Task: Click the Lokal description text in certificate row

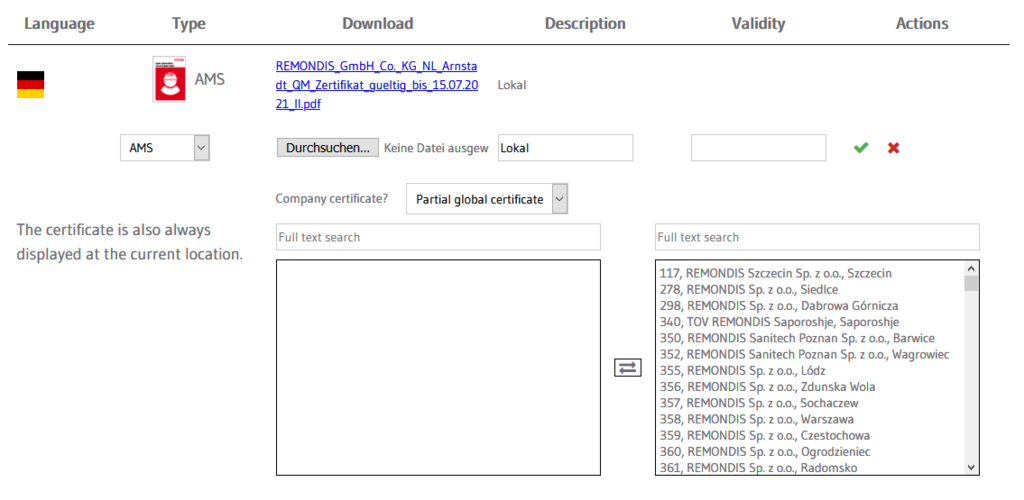Action: click(512, 85)
